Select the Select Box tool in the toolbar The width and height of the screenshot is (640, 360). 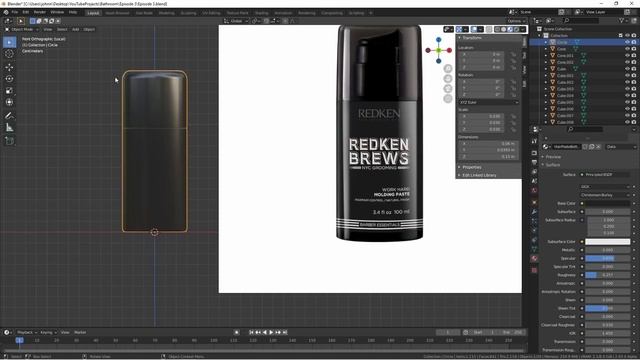tap(9, 42)
